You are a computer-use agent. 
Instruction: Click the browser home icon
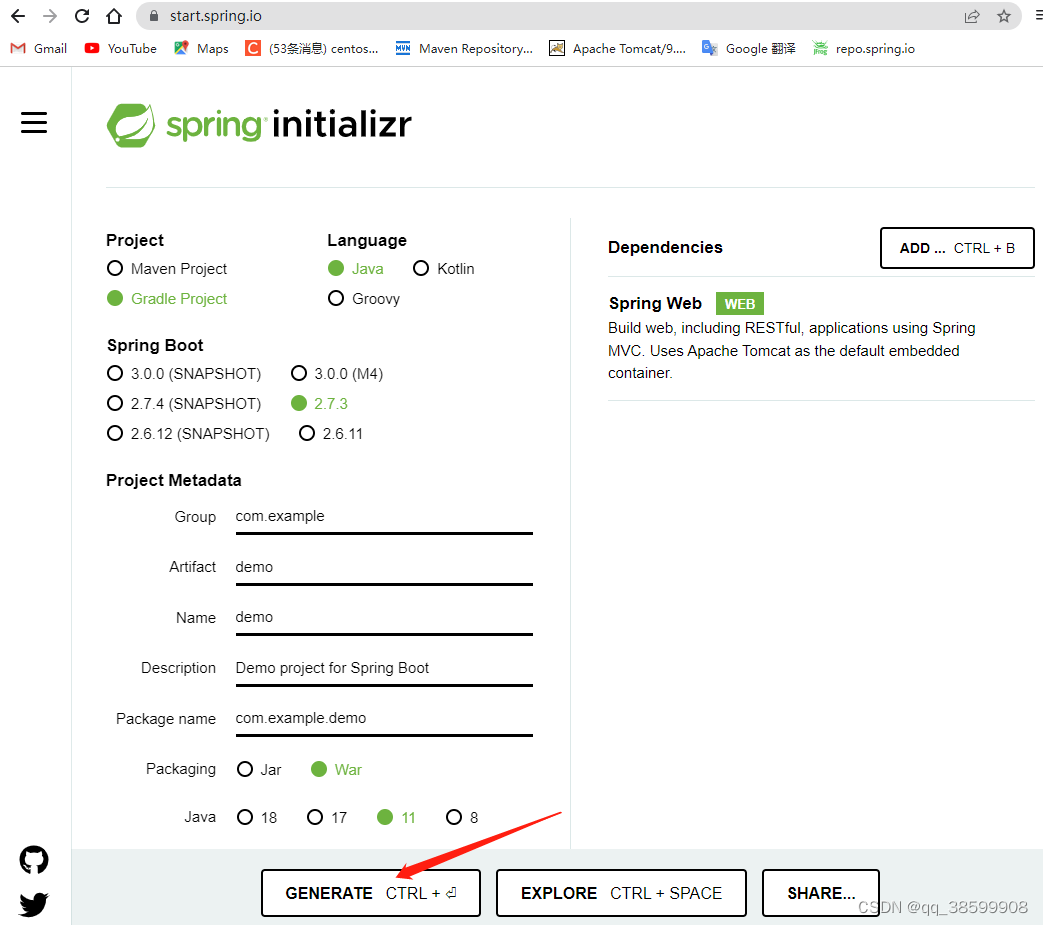tap(114, 16)
